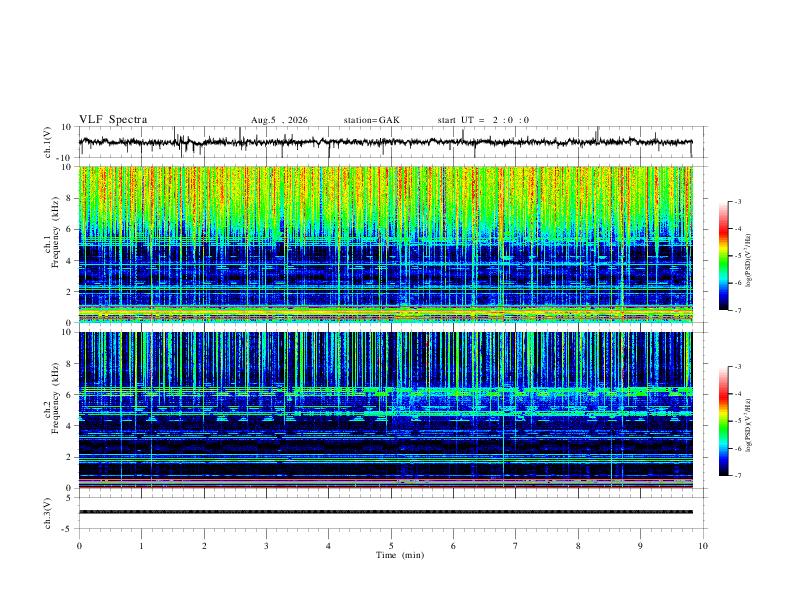
Task: Click the 5 minute tick on time axis
Action: click(391, 546)
